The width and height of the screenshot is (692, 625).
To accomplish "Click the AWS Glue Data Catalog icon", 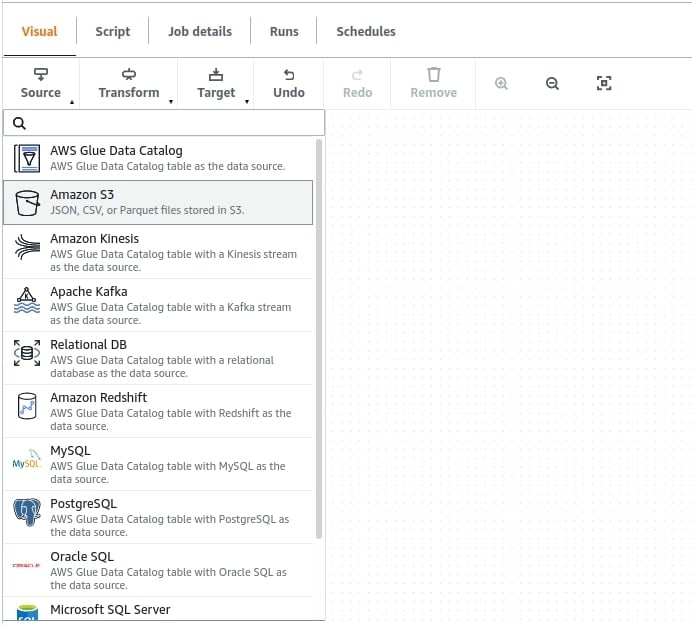I will 27,158.
